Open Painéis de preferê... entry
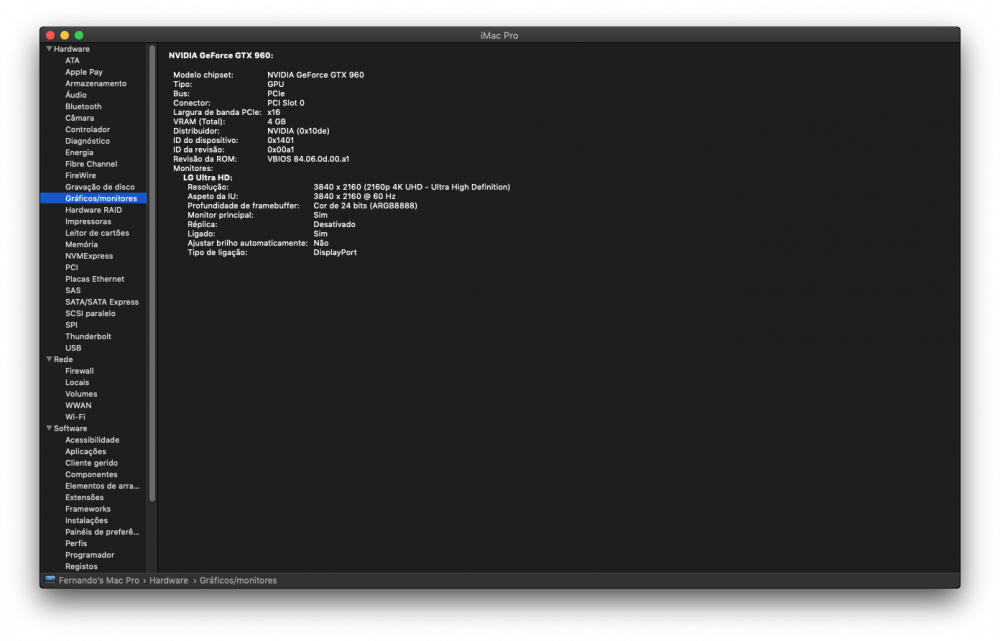1000x641 pixels. tap(102, 531)
